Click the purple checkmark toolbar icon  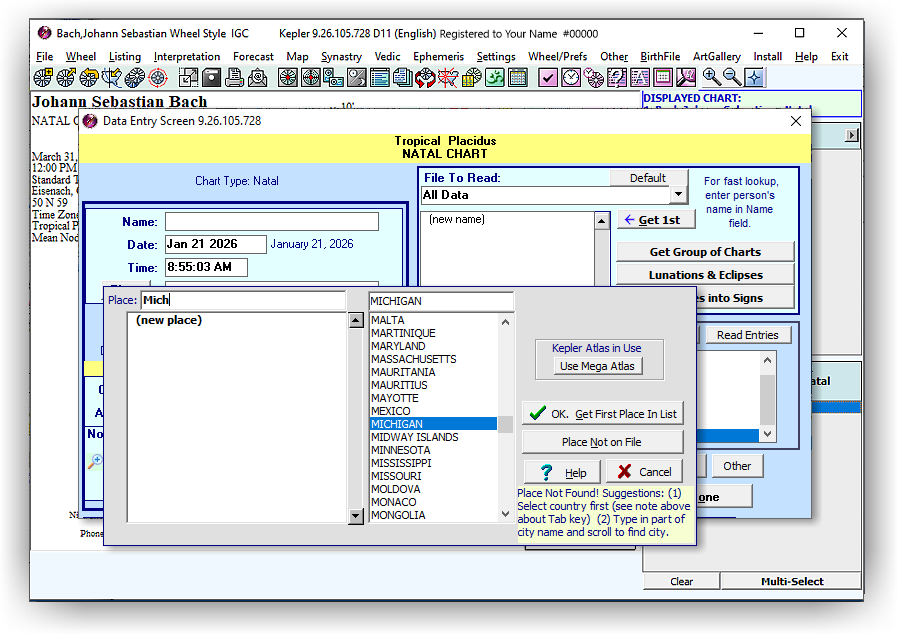pyautogui.click(x=548, y=78)
